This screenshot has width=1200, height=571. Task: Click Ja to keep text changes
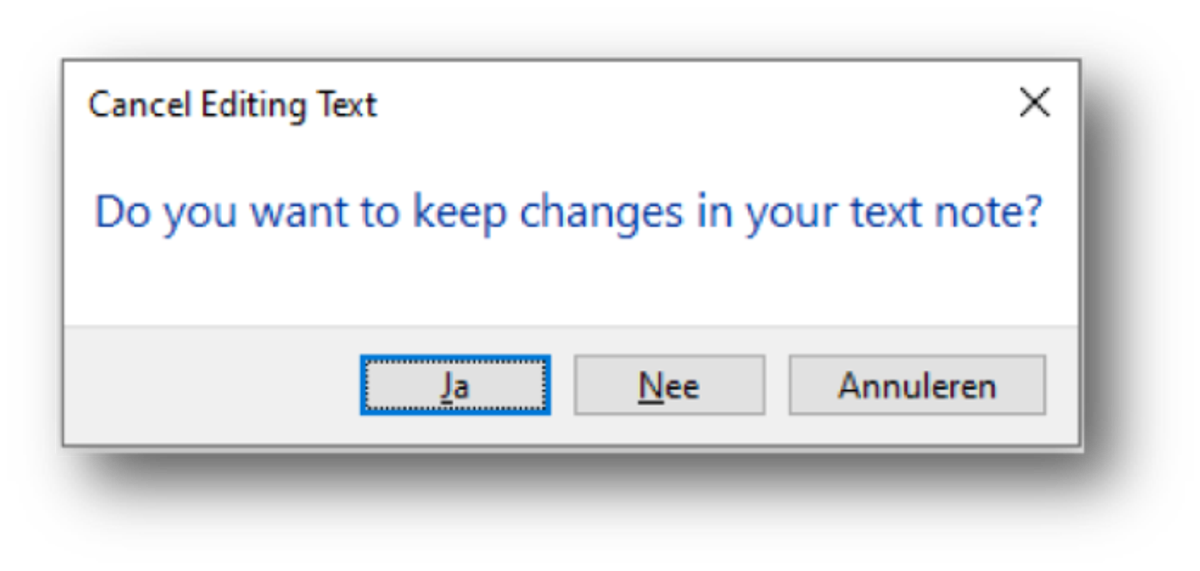pyautogui.click(x=455, y=385)
